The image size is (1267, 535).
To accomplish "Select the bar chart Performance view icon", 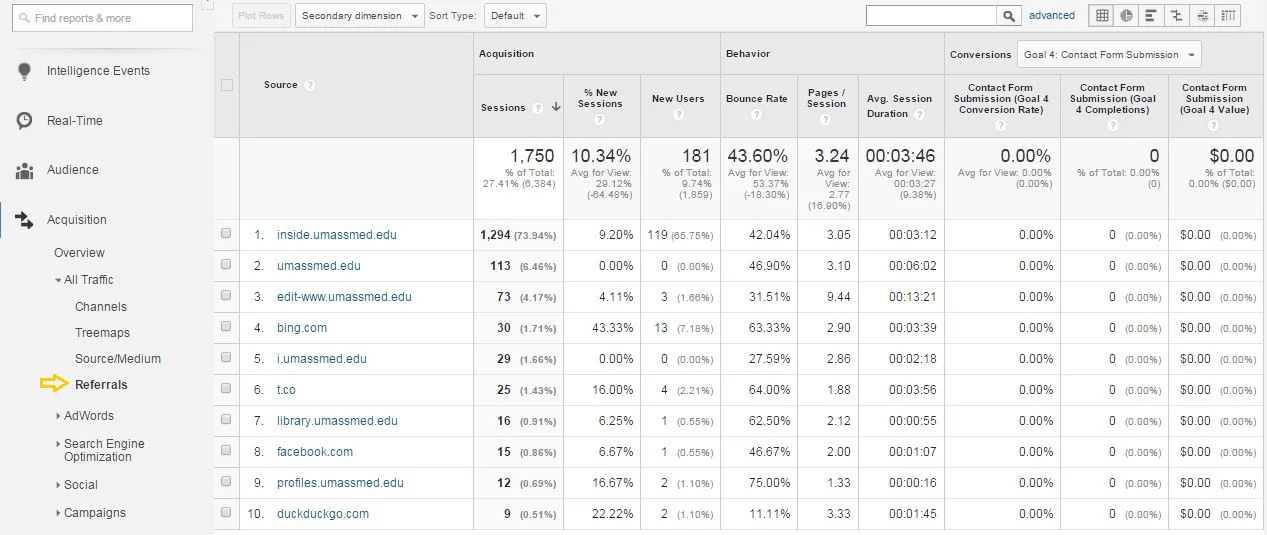I will pos(1152,16).
